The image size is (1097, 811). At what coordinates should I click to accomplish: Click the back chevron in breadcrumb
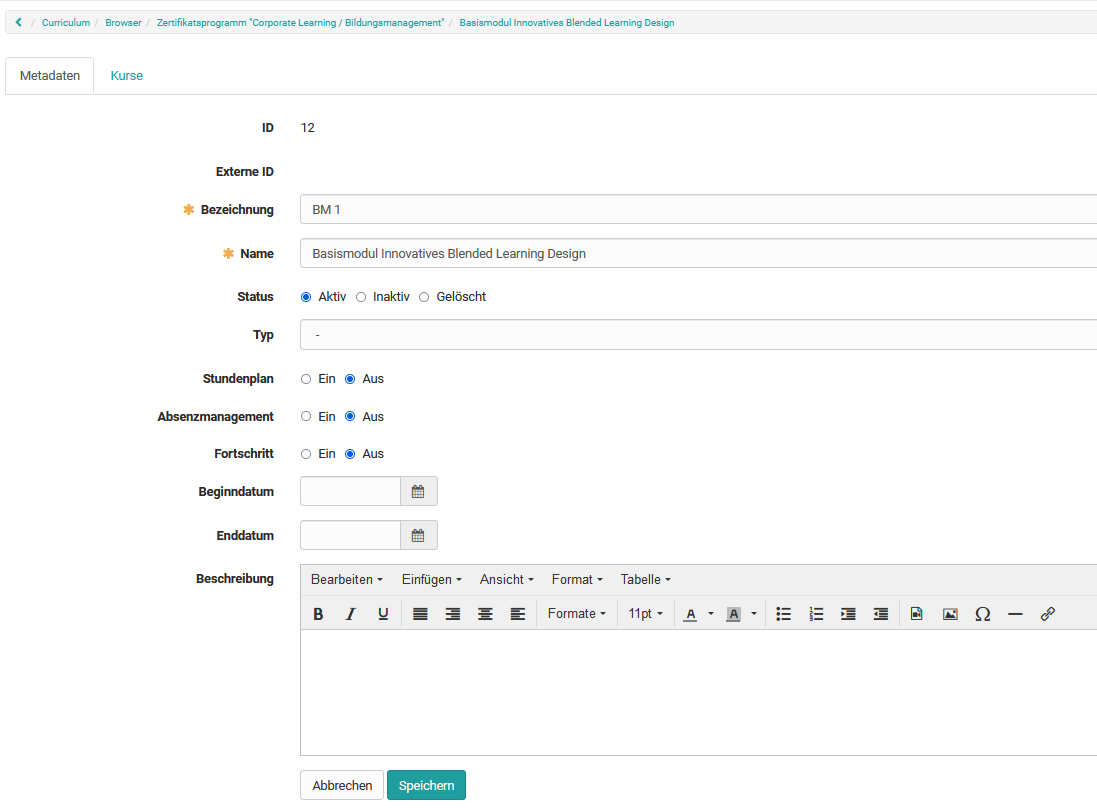coord(19,22)
